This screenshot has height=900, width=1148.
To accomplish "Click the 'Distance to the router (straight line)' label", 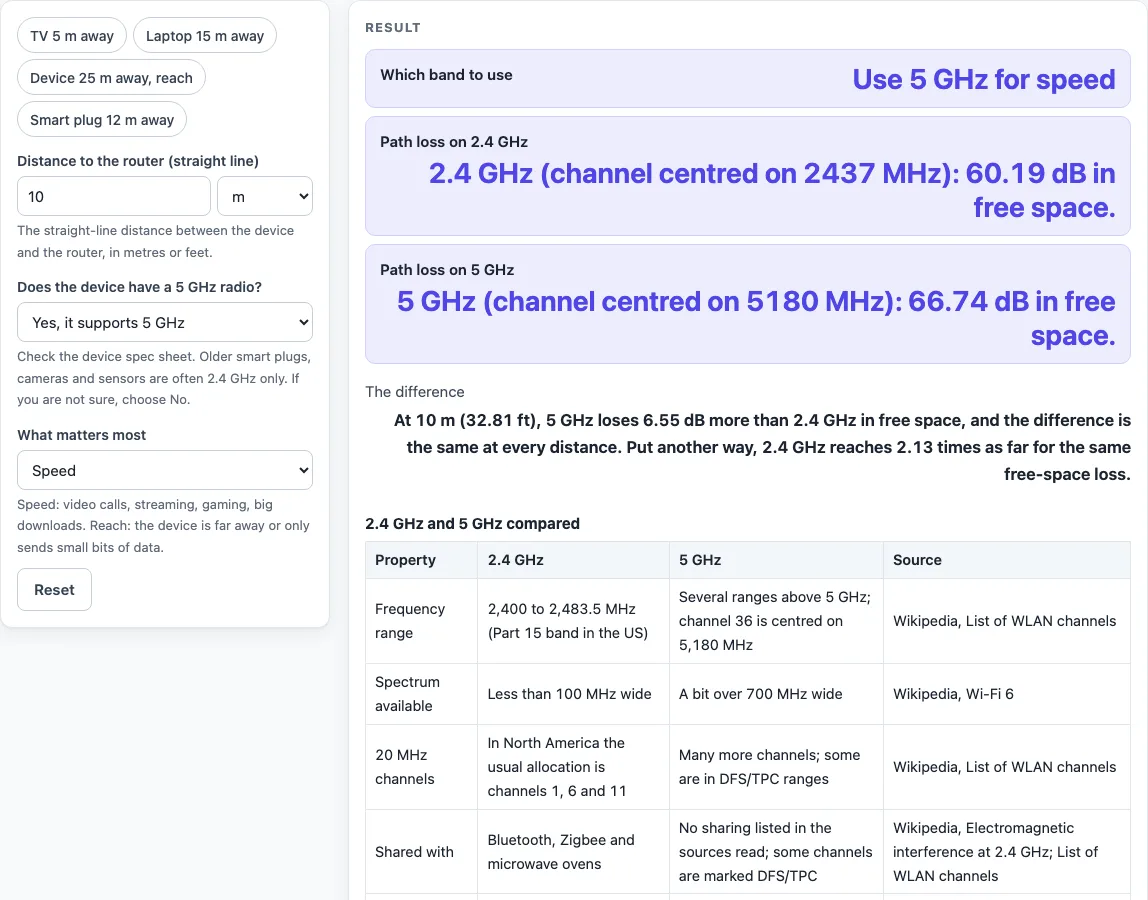I will click(x=138, y=161).
